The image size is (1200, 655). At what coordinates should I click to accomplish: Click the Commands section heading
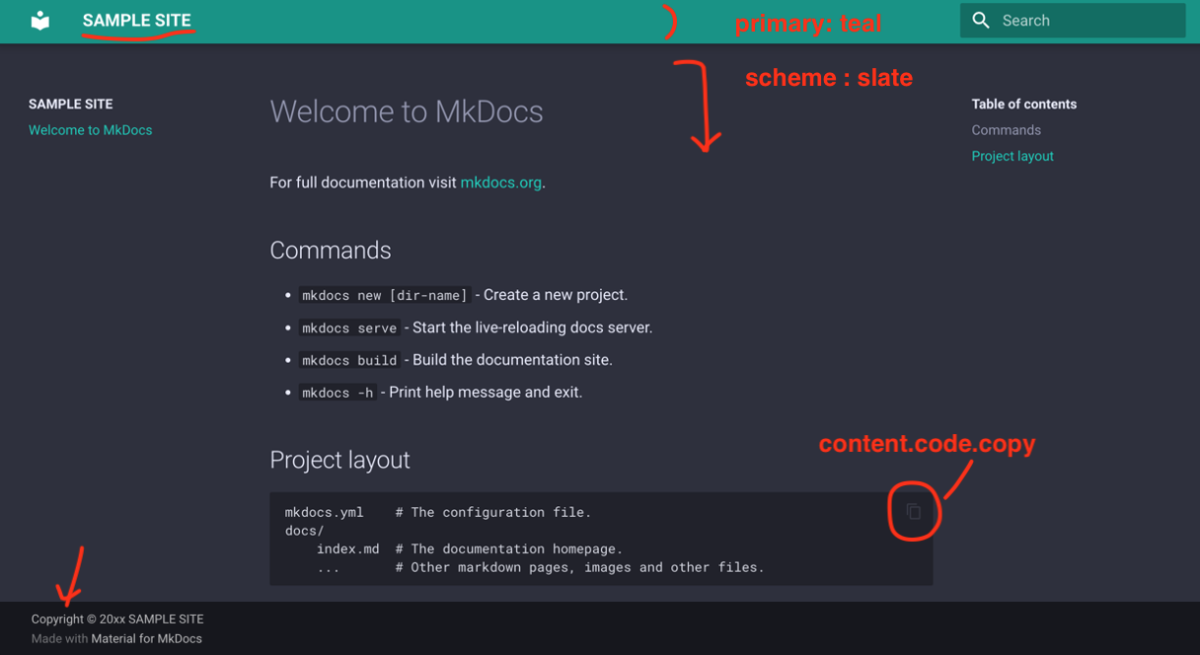click(330, 250)
